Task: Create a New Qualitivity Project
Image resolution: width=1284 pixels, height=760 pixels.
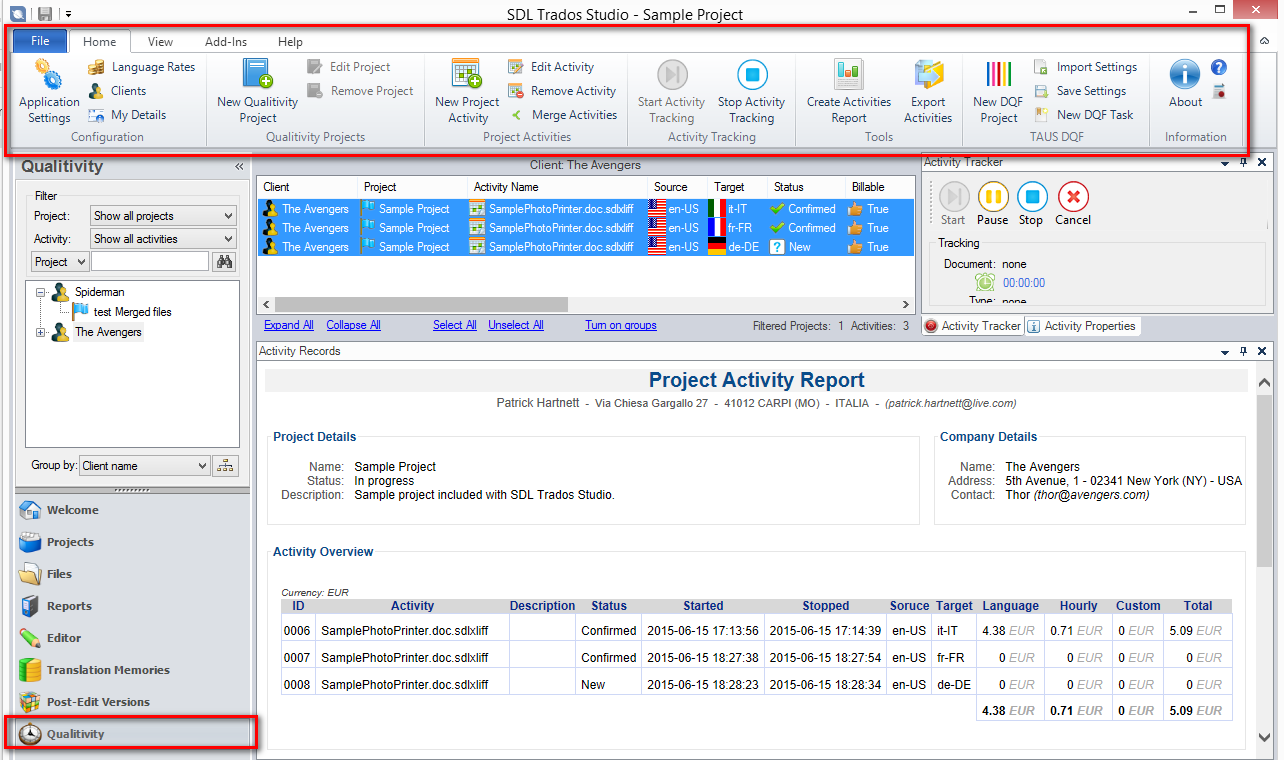Action: (257, 90)
